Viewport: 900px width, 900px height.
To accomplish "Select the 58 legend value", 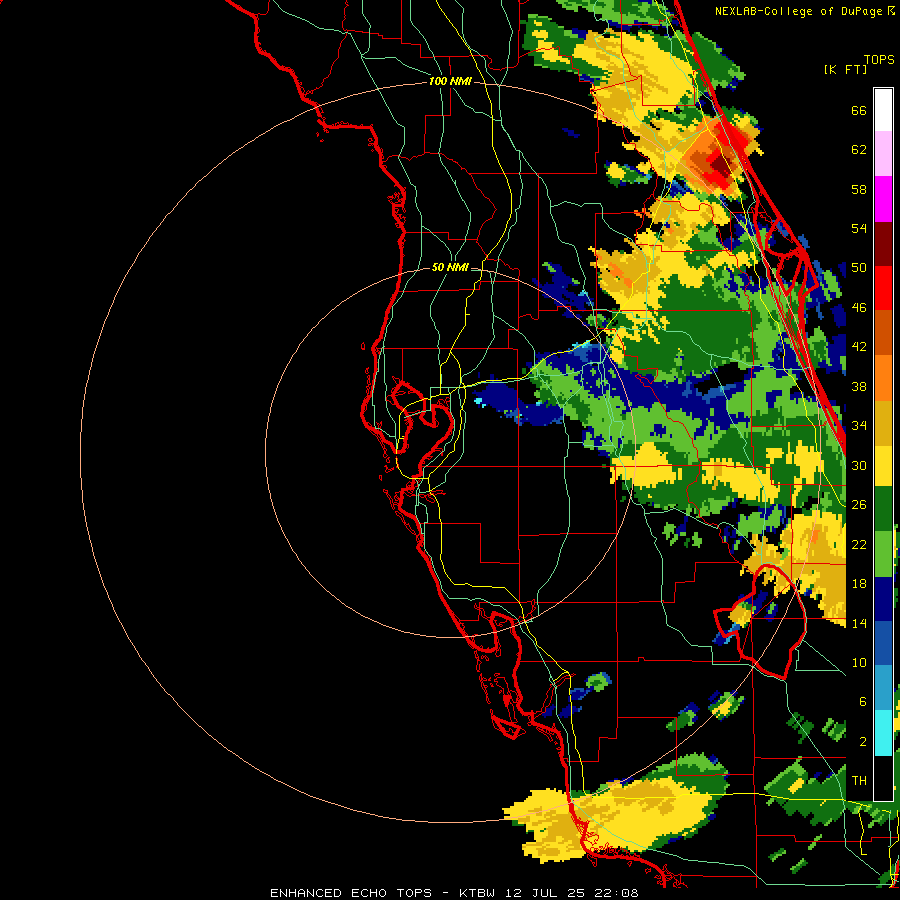I will tap(859, 189).
